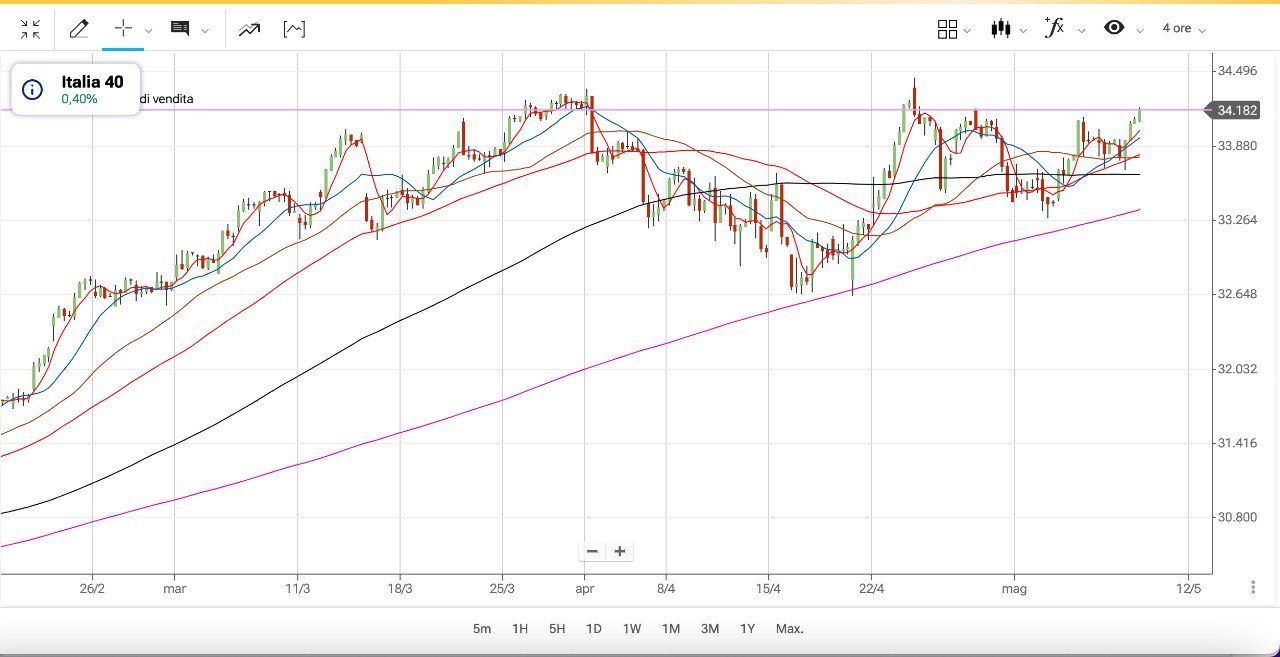Expand the '4 ore' timeframe dropdown
Screen dimensions: 1280x657
(1184, 29)
